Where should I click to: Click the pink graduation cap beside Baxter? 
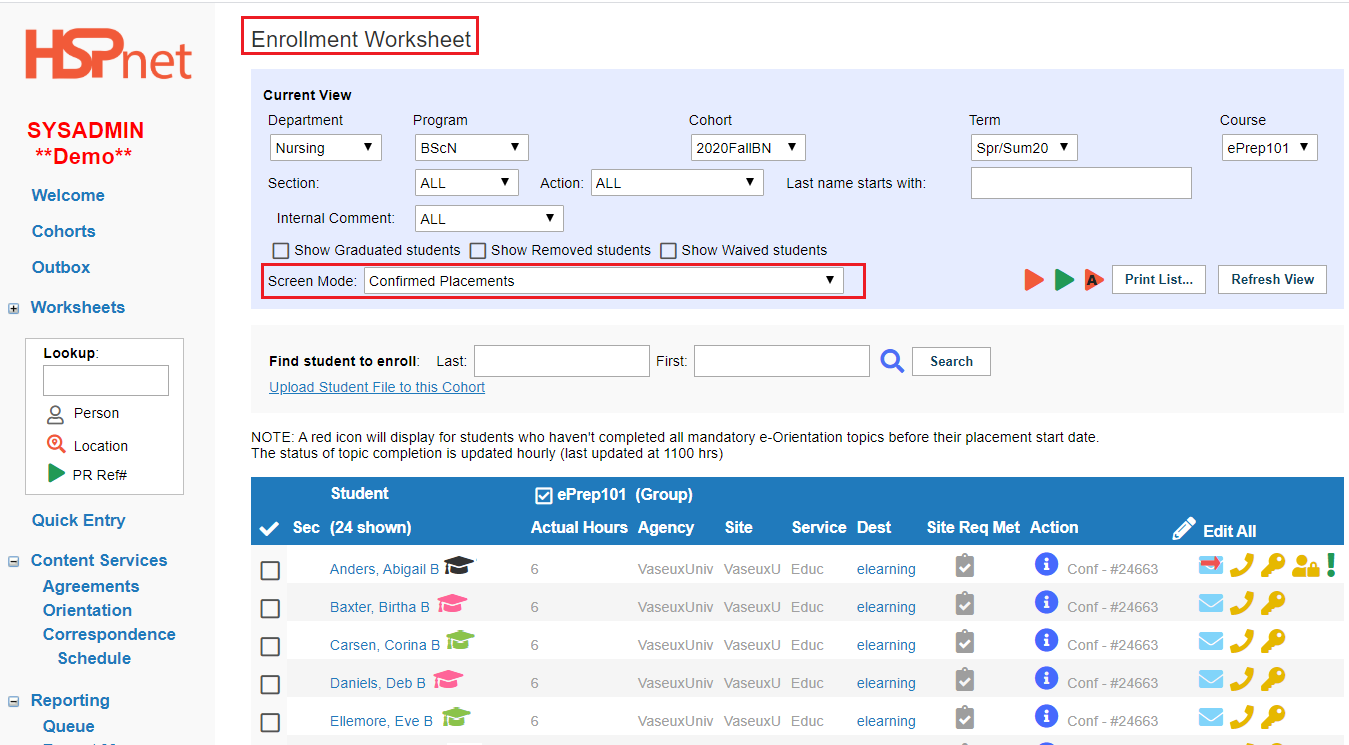(451, 604)
